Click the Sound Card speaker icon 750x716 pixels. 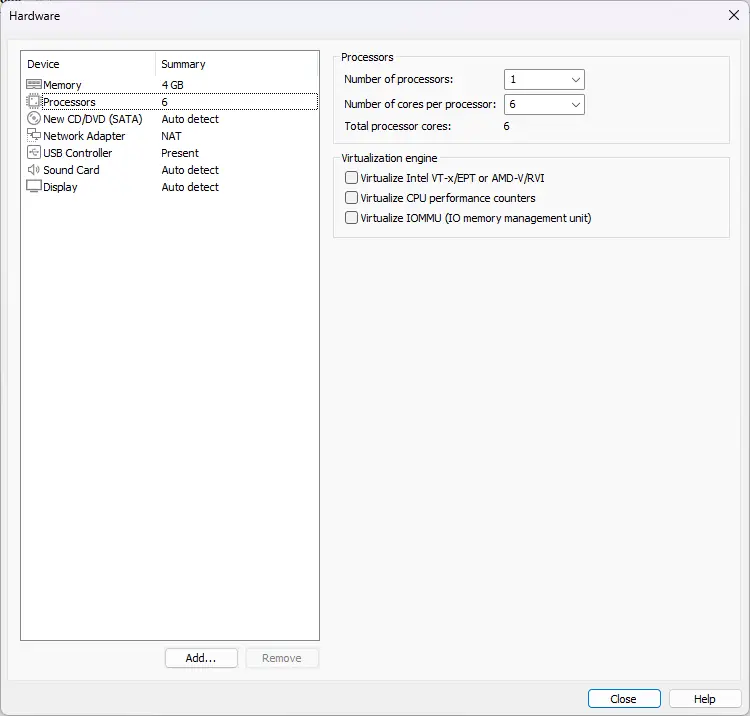(x=33, y=170)
